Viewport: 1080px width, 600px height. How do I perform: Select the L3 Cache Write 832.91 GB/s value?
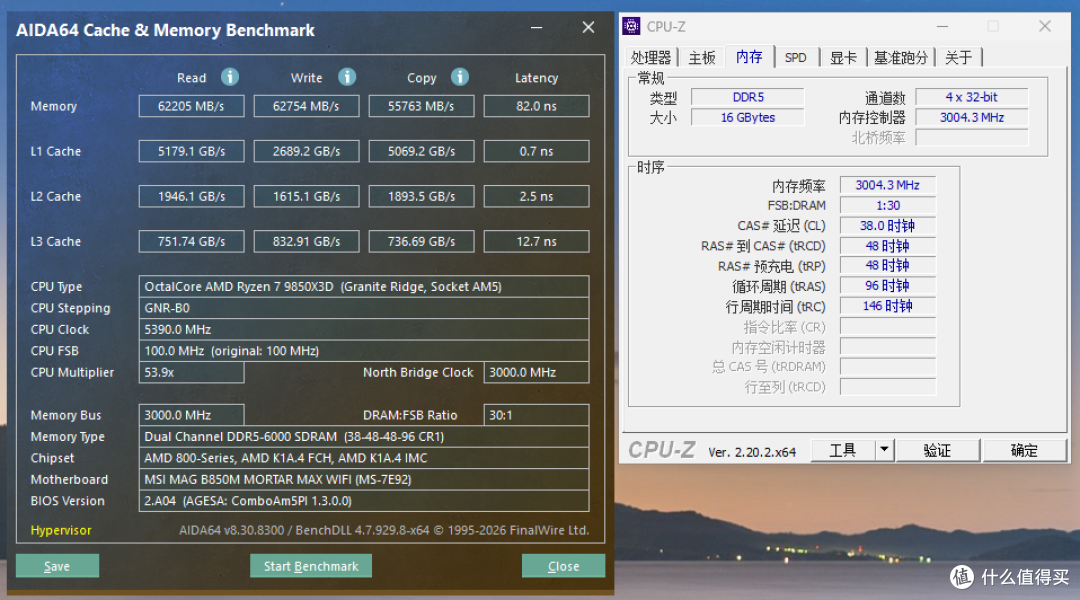click(307, 242)
